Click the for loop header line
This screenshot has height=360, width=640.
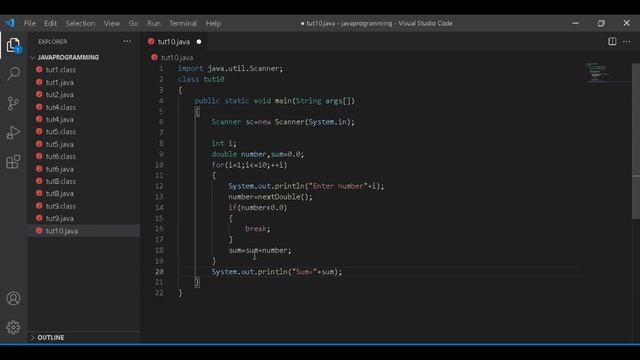click(x=249, y=165)
